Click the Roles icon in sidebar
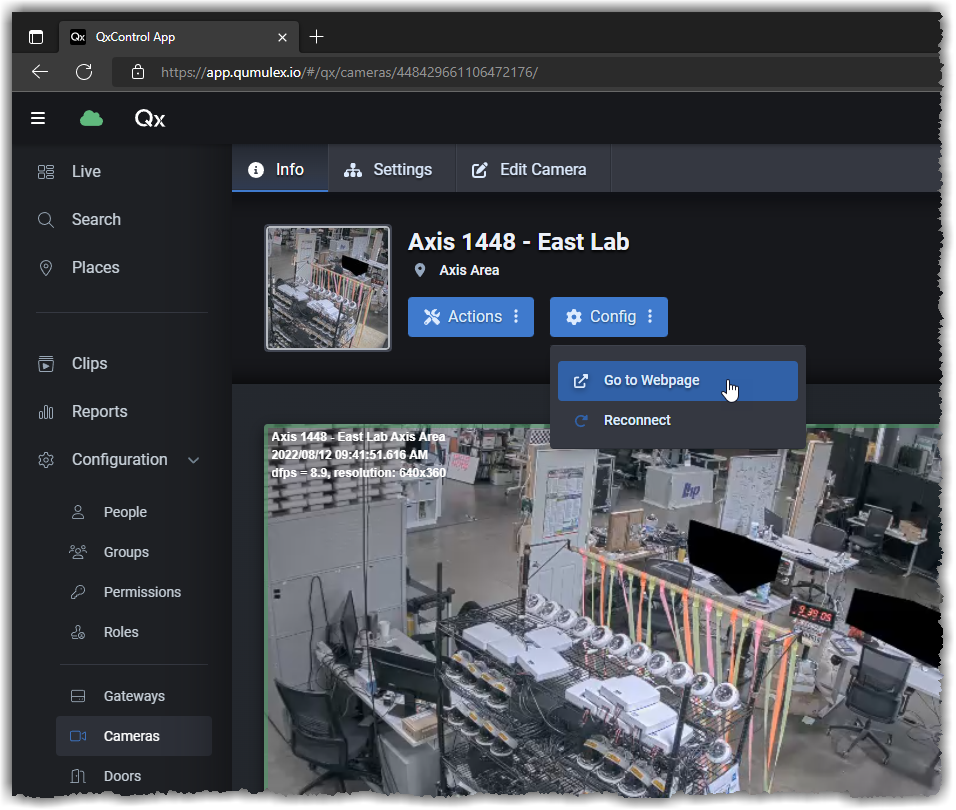This screenshot has height=810, width=956. point(78,632)
